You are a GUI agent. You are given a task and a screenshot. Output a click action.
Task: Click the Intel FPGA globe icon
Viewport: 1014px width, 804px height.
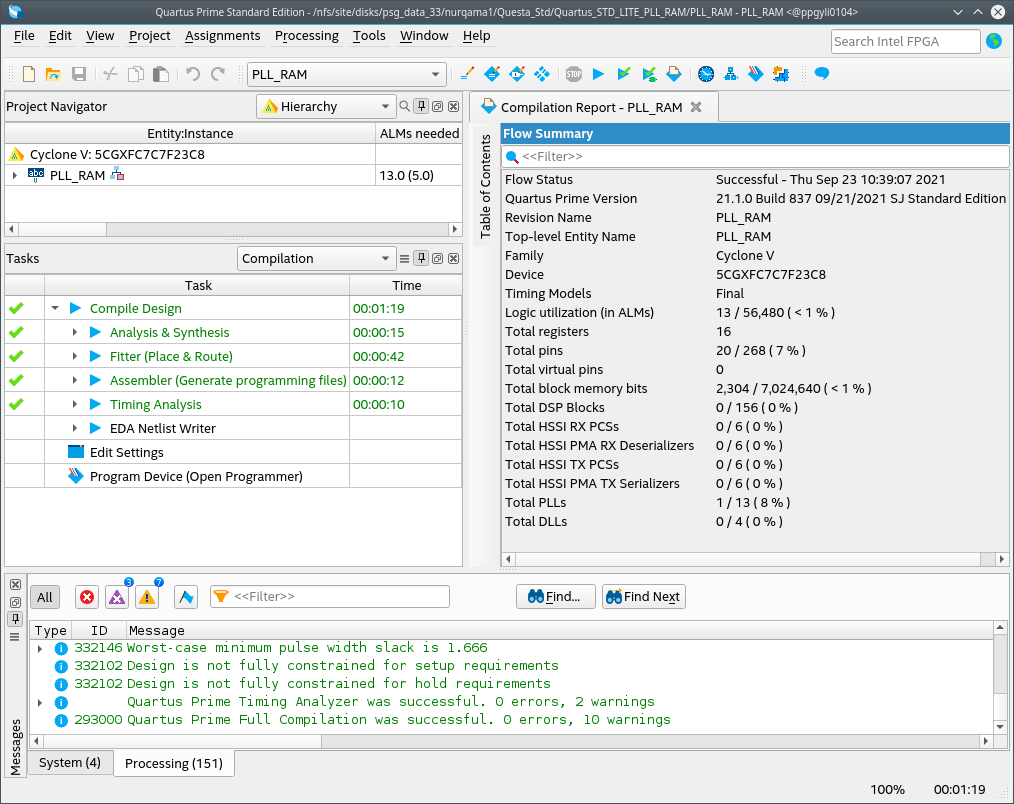(994, 41)
